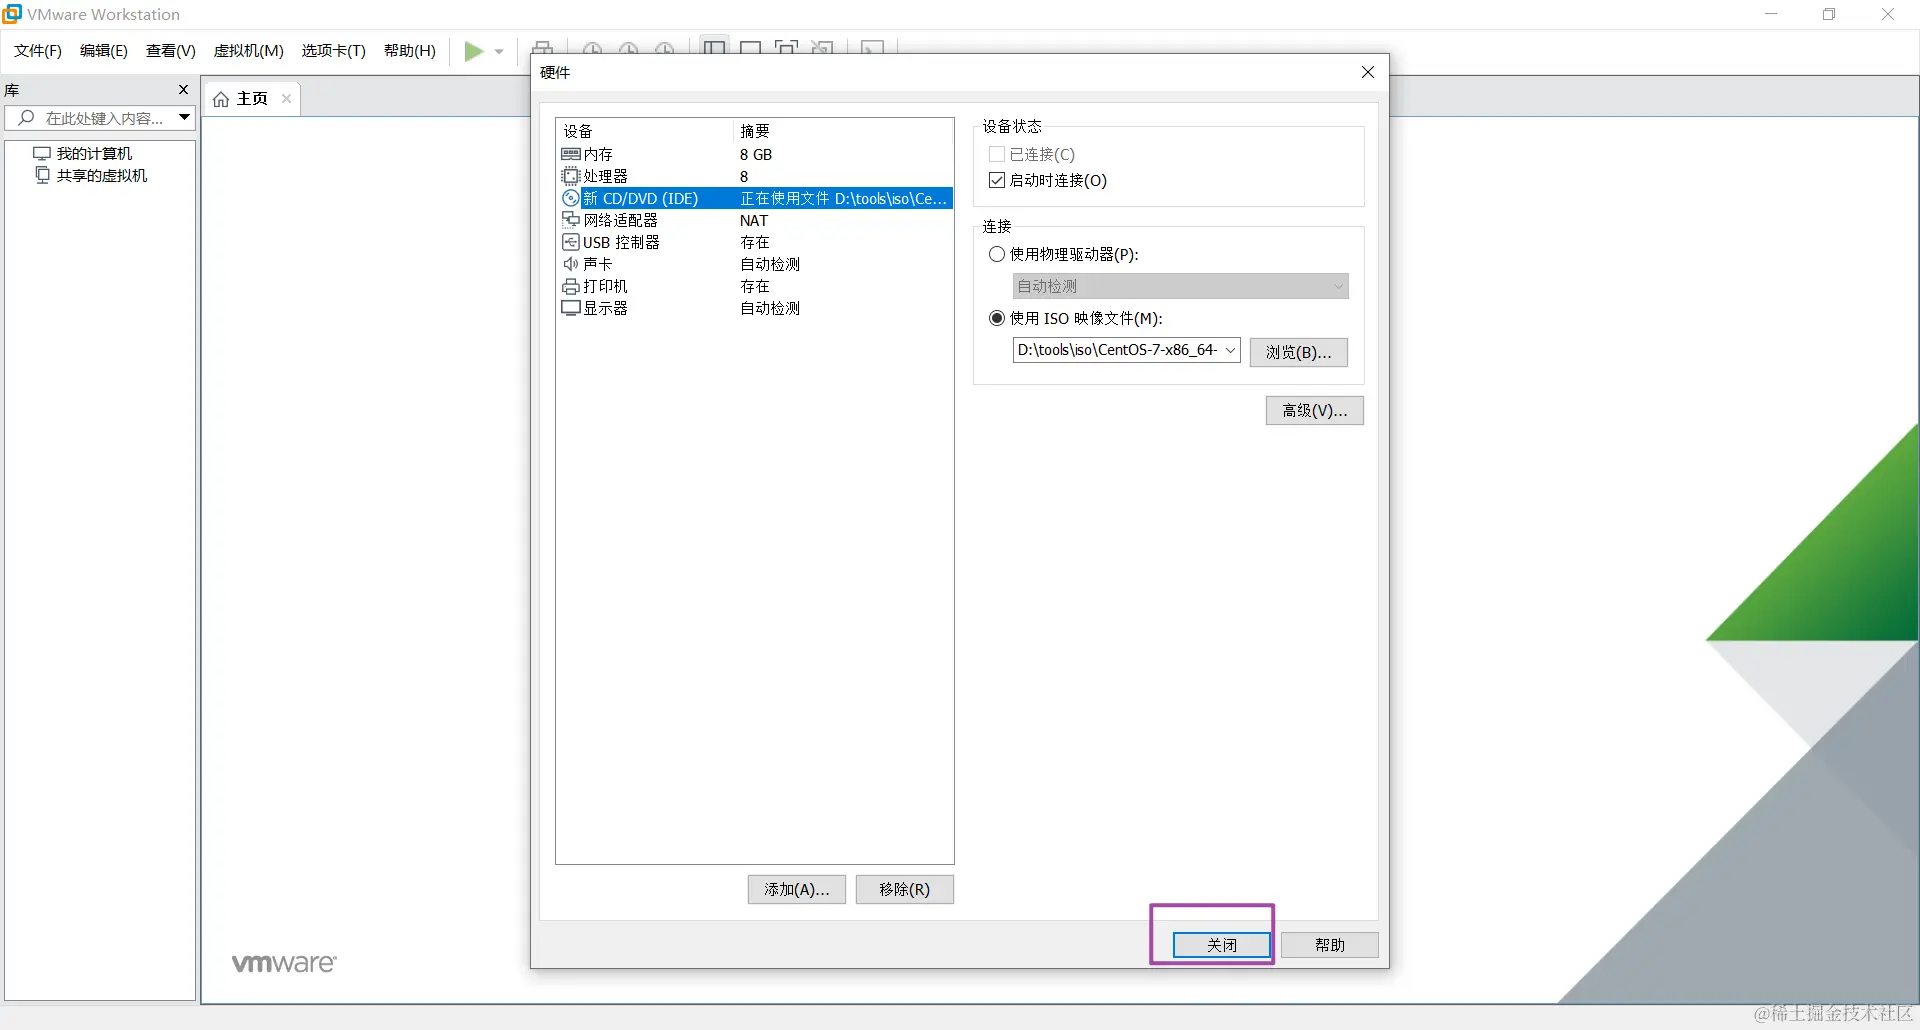Close the 硬件 dialog with the X

coord(1368,72)
